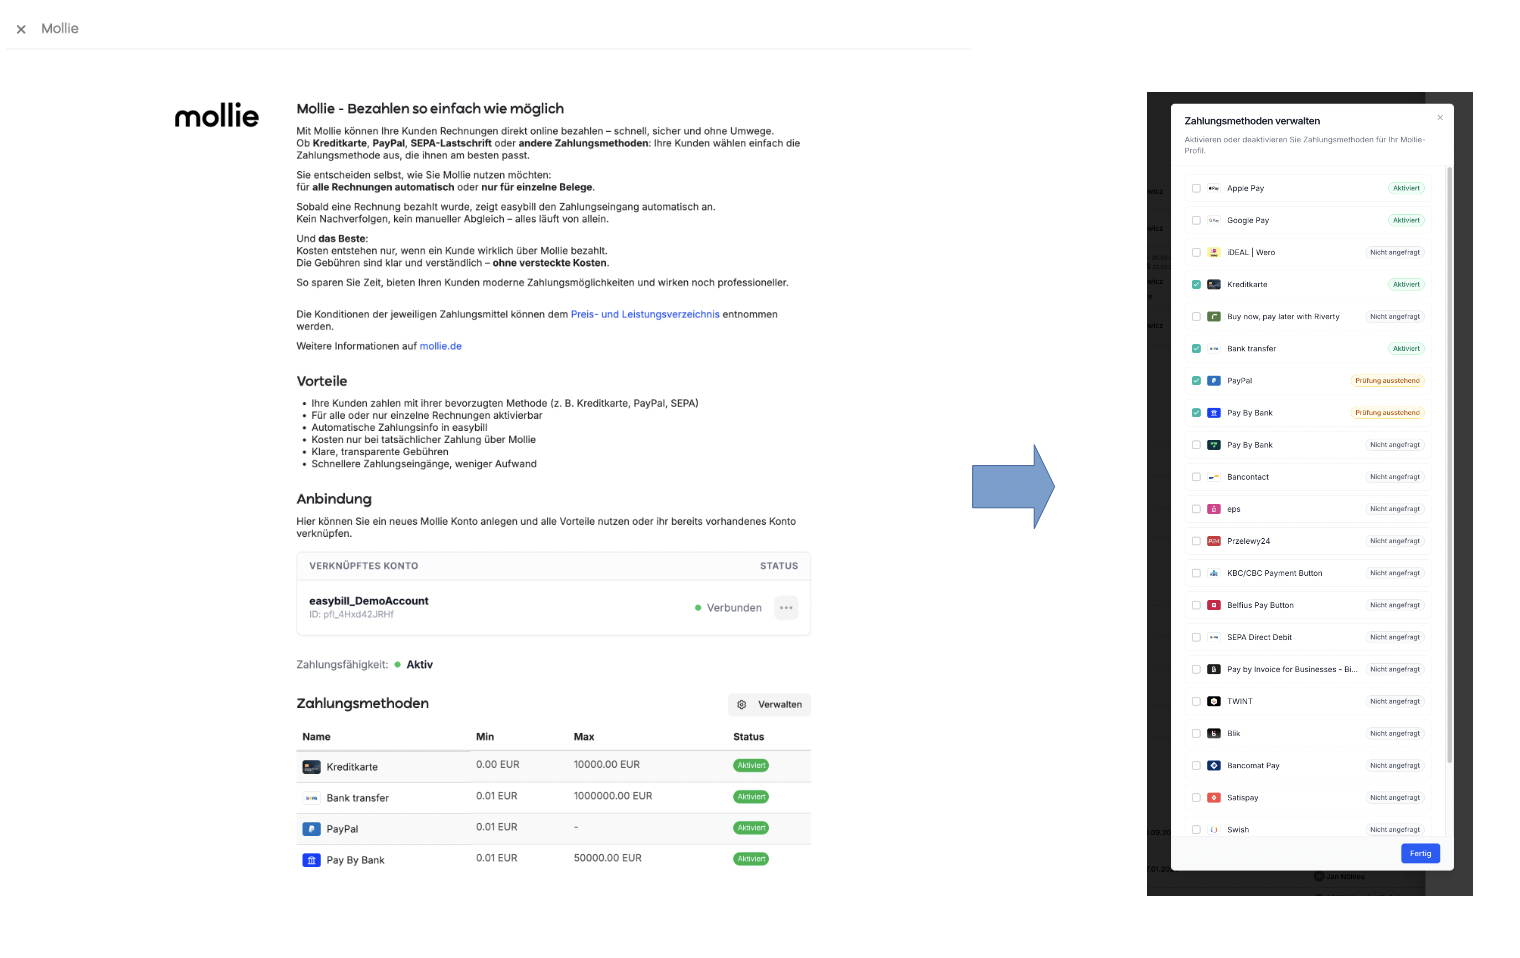Click the 10000.00 EUR max value
This screenshot has width=1520, height=958.
tap(607, 765)
